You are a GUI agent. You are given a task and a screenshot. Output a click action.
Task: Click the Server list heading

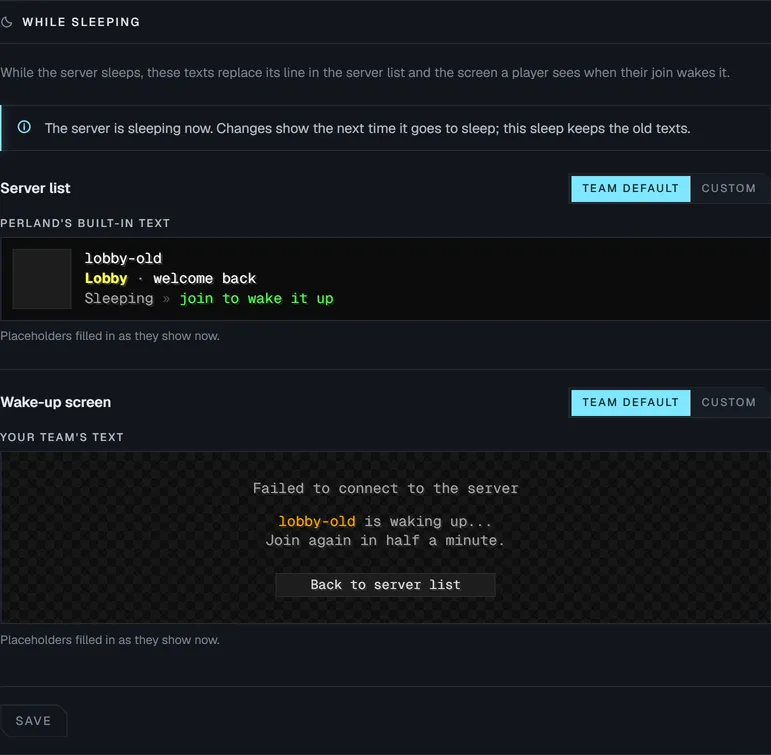point(35,188)
